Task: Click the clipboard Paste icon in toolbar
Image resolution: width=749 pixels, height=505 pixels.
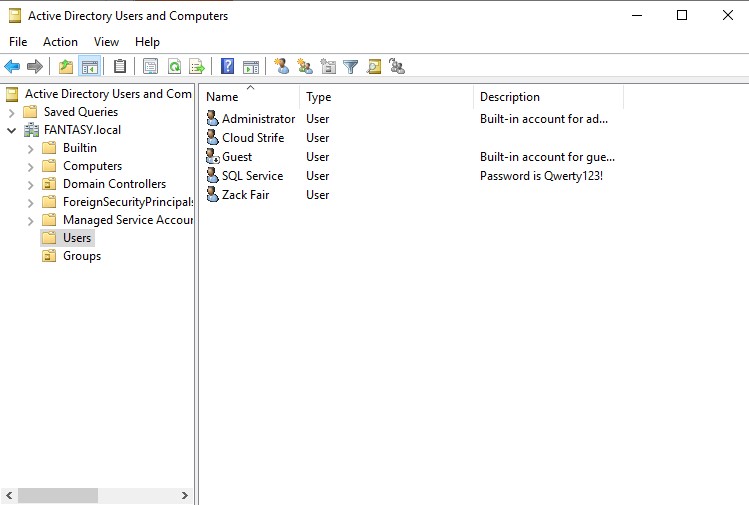Action: (120, 66)
